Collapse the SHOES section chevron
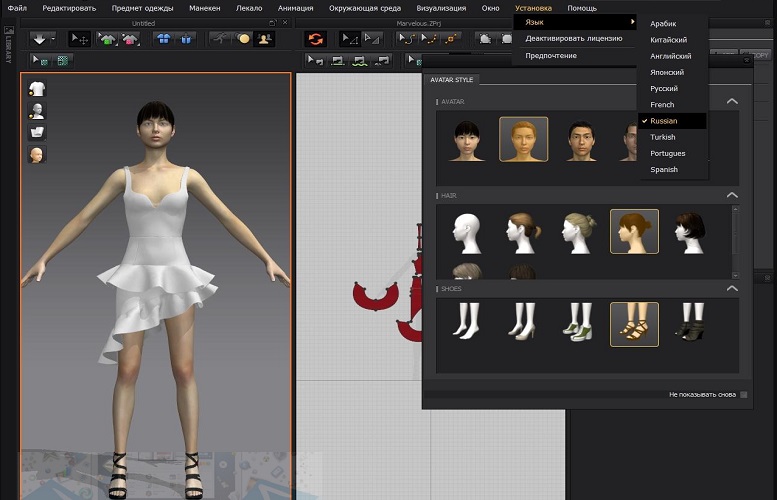 point(732,288)
